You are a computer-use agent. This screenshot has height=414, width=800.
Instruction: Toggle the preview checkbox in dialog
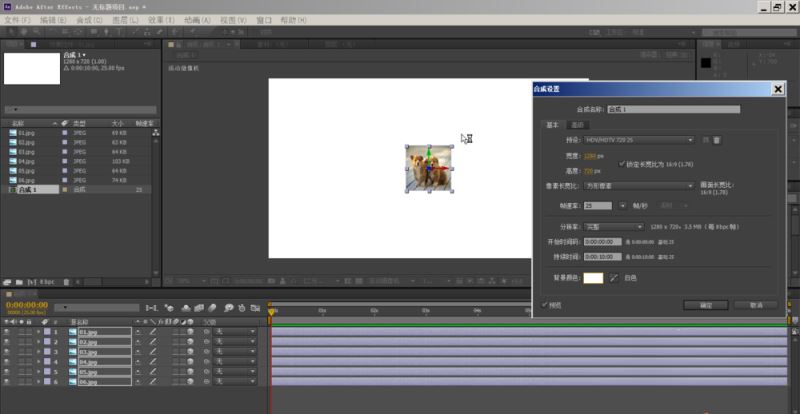[544, 305]
